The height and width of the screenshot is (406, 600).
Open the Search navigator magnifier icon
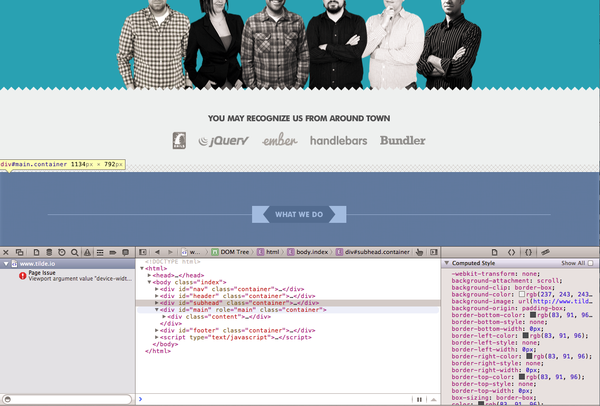(75, 252)
